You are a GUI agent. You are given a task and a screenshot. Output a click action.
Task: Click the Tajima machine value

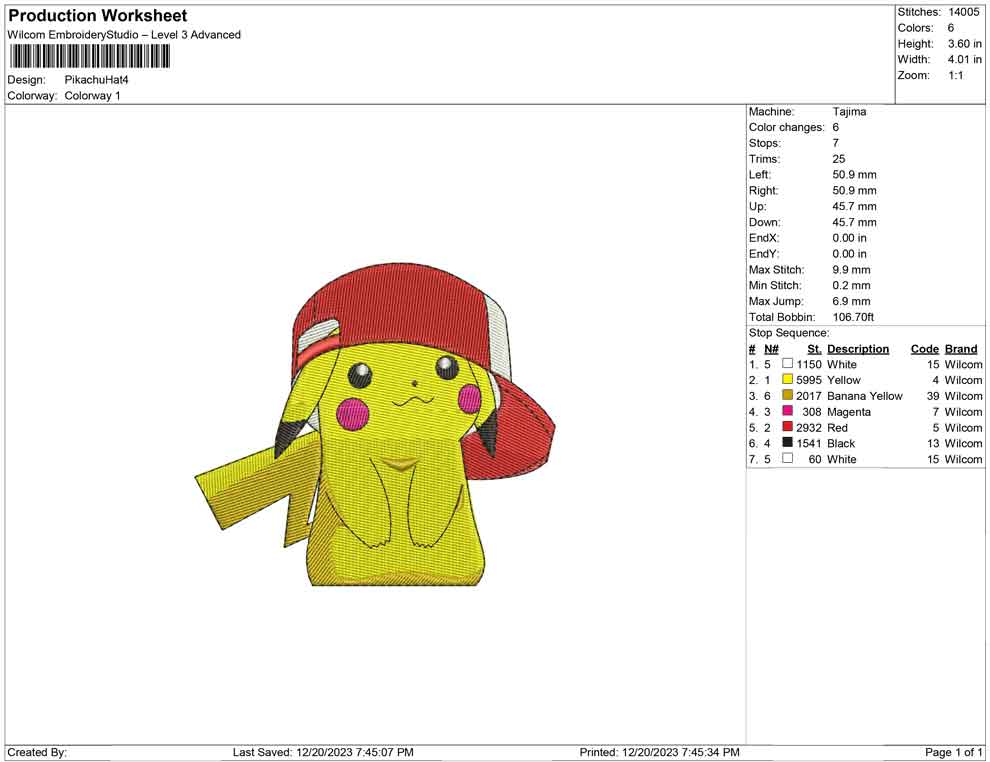click(x=849, y=112)
